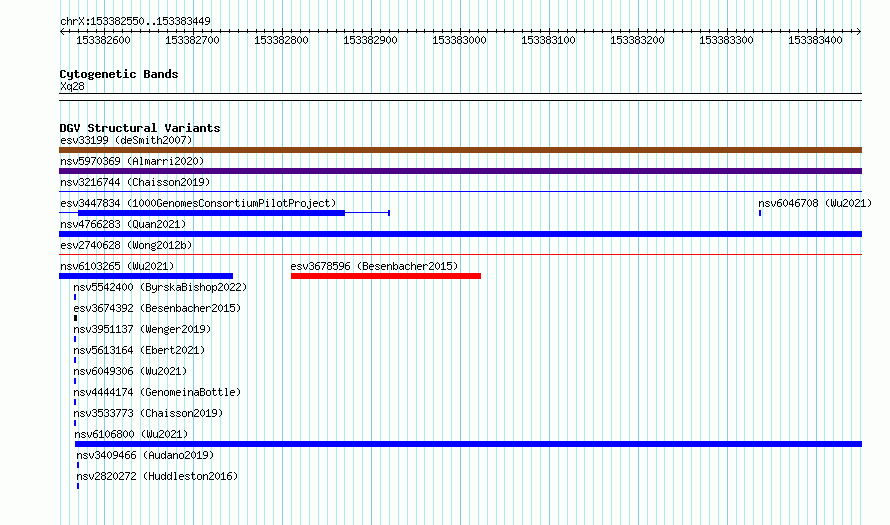Click ruler position 153383400
The width and height of the screenshot is (890, 525).
[816, 40]
